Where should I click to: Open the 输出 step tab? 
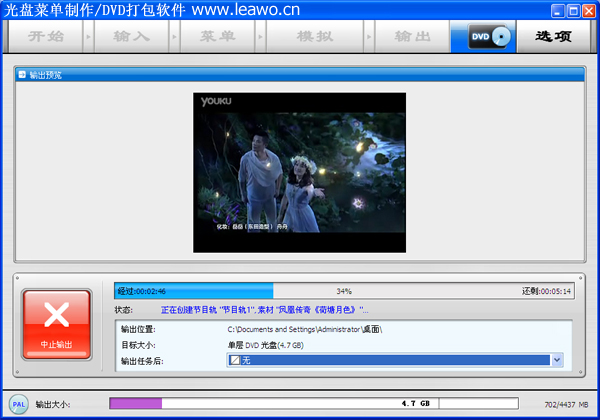click(412, 37)
